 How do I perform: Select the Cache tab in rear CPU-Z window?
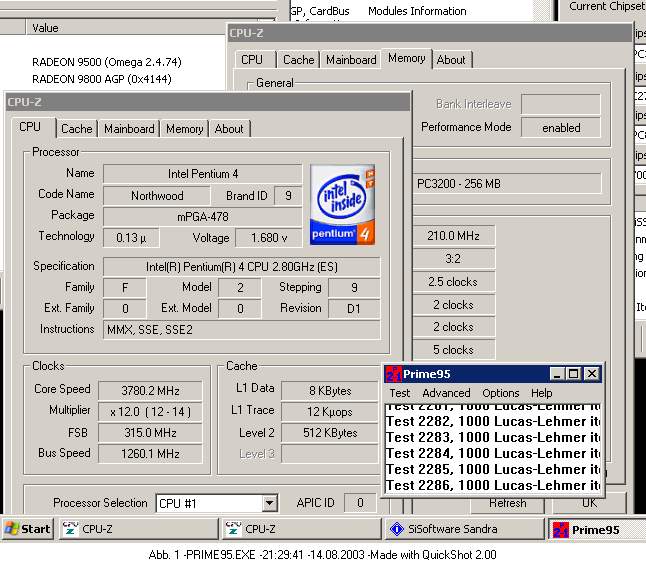point(298,60)
